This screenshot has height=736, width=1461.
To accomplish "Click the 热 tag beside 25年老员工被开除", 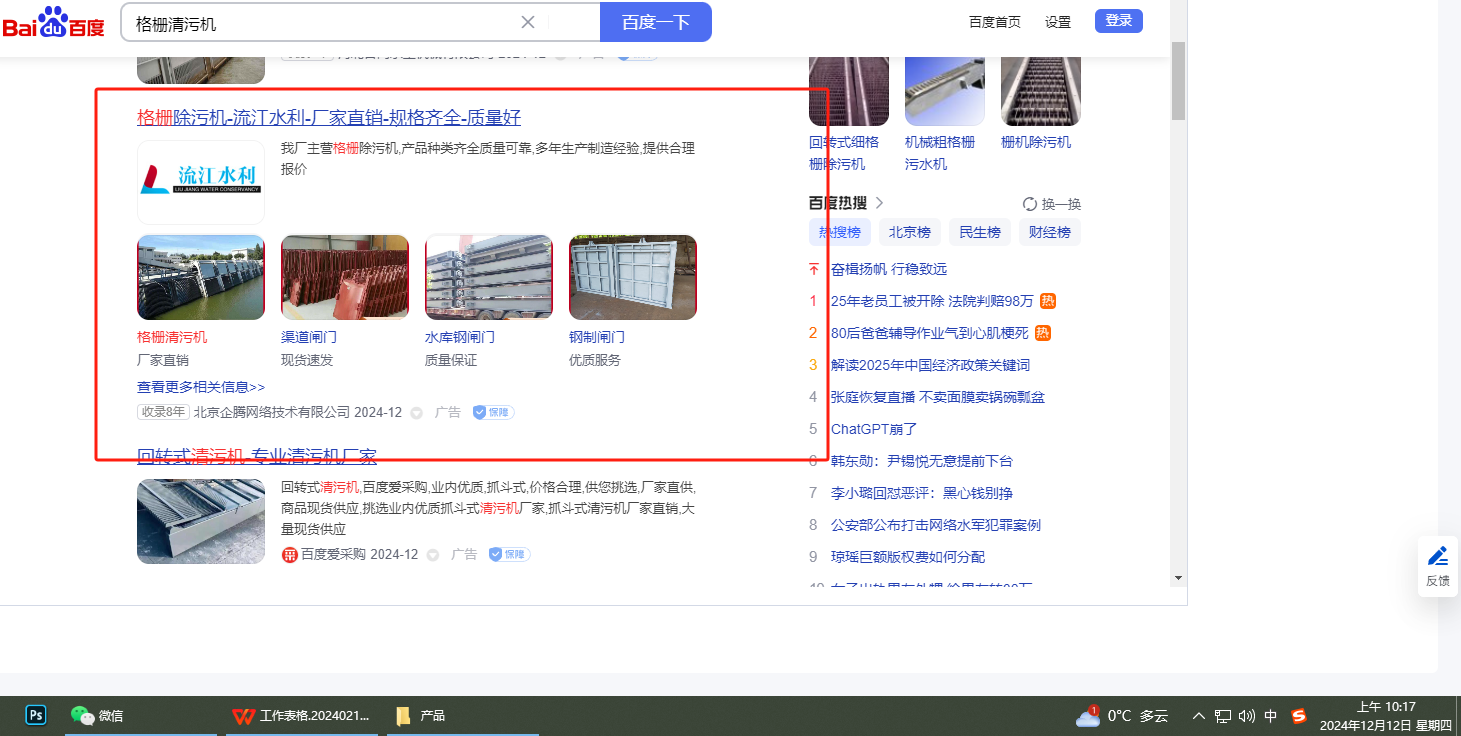I will tap(1048, 301).
